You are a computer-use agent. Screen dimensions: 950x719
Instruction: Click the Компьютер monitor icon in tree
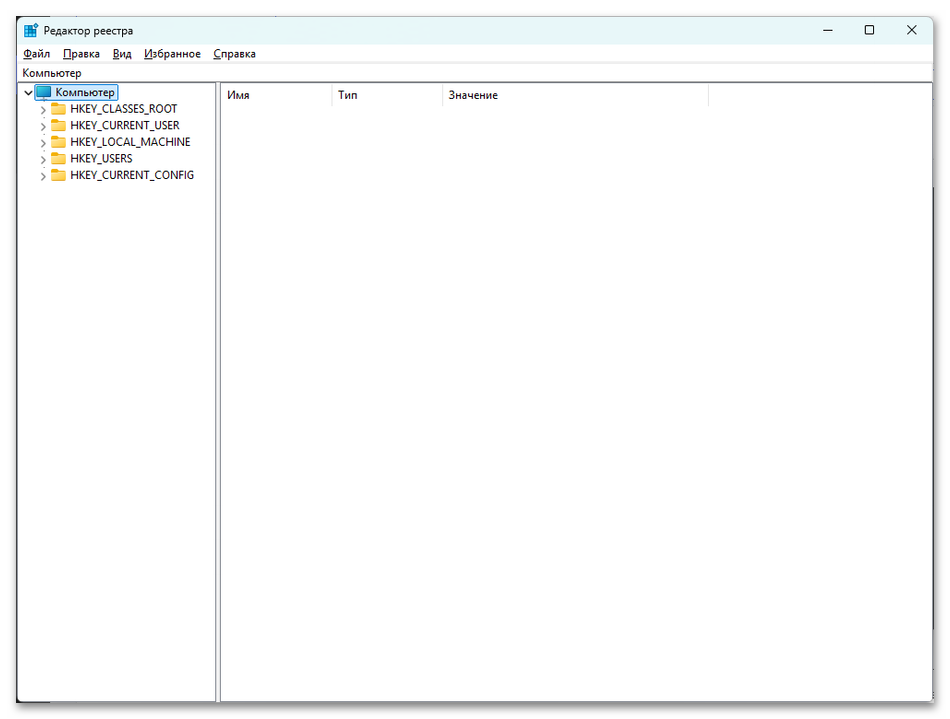(44, 93)
